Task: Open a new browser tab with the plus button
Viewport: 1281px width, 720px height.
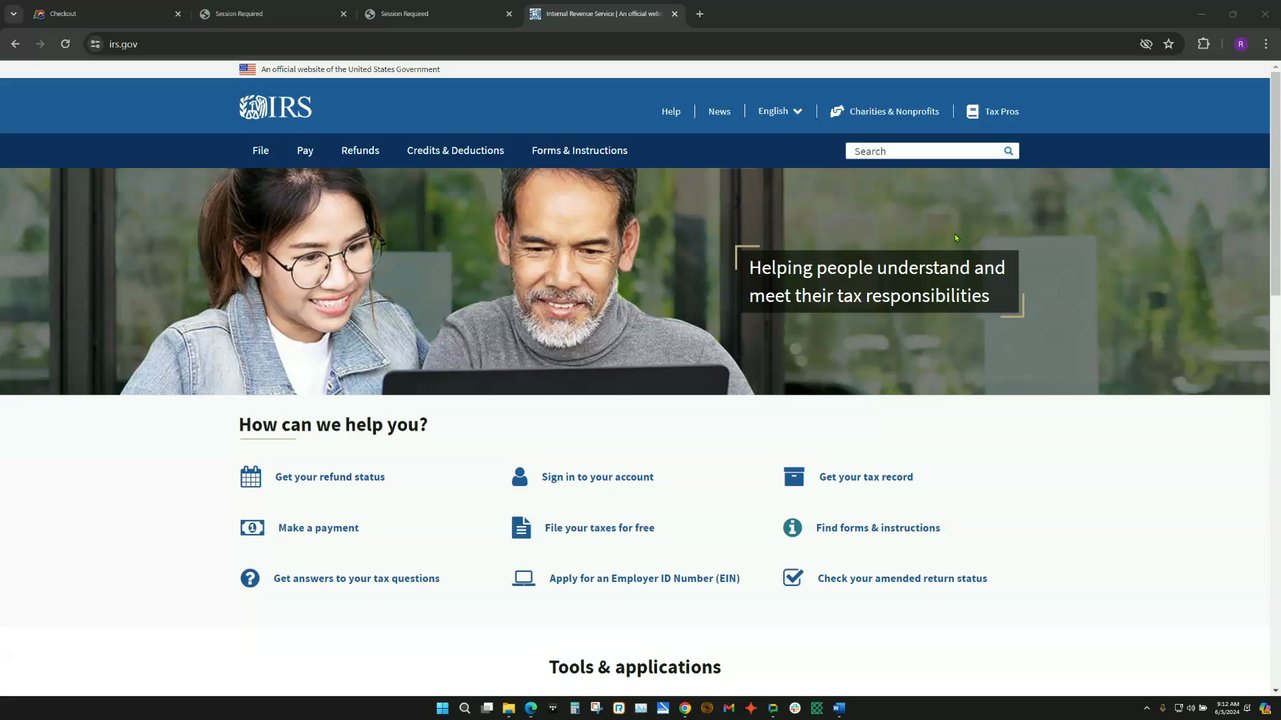Action: pyautogui.click(x=699, y=14)
